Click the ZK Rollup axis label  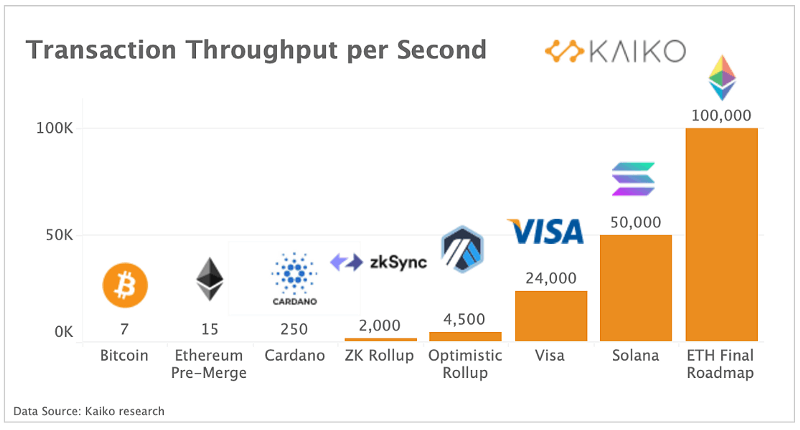coord(379,356)
